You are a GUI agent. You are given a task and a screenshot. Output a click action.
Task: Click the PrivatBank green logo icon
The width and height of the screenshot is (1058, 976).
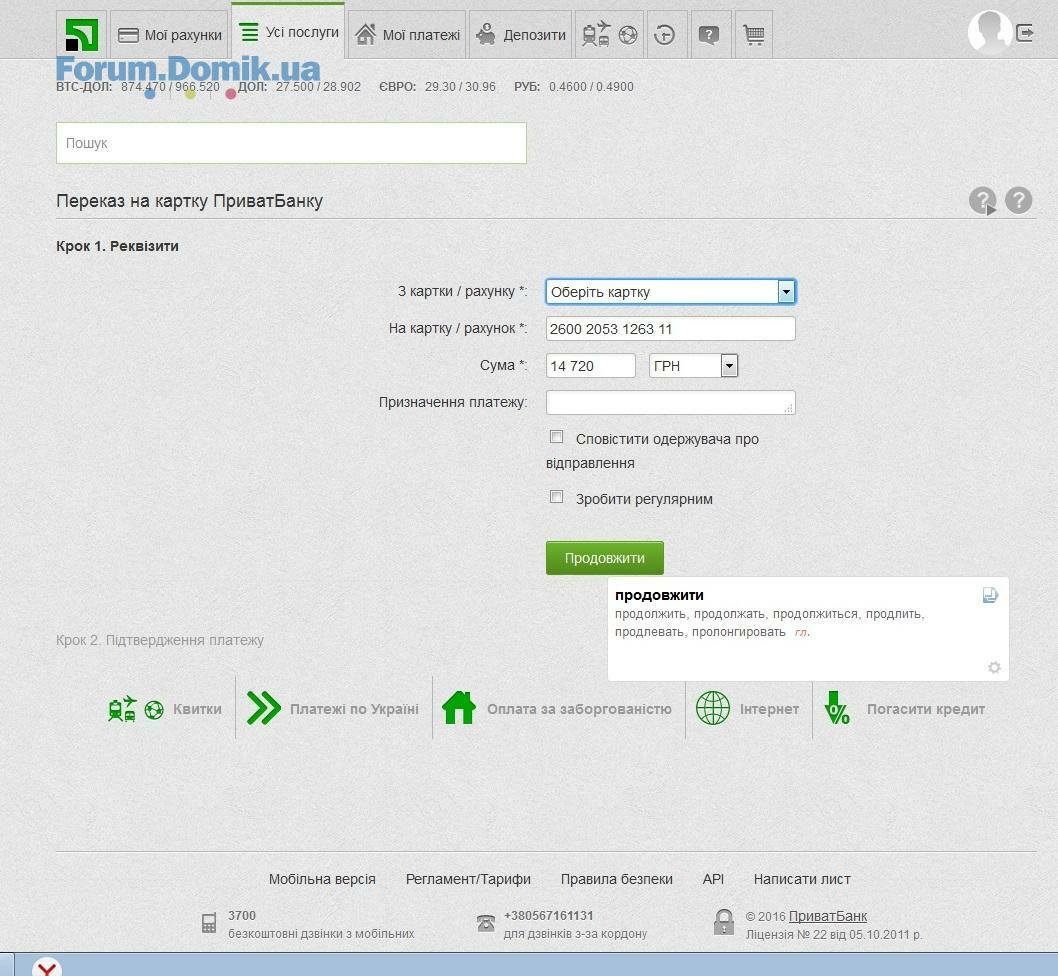point(81,35)
